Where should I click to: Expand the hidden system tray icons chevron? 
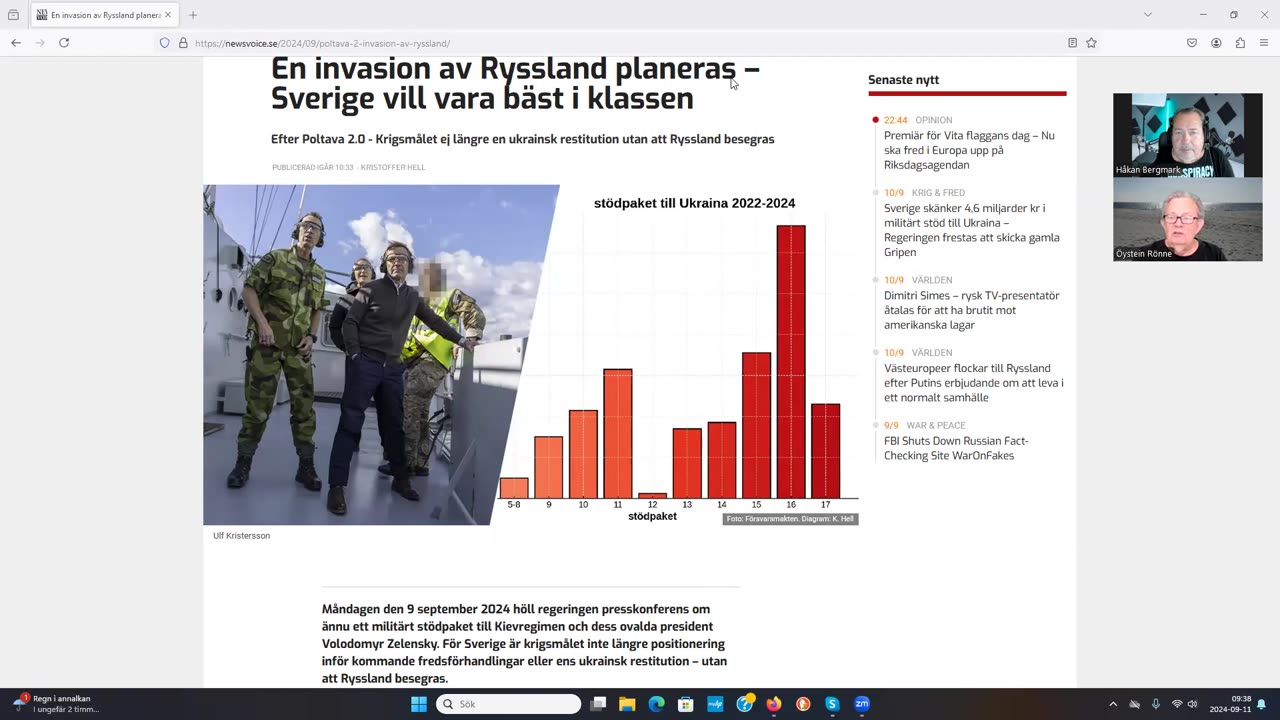pyautogui.click(x=1113, y=704)
